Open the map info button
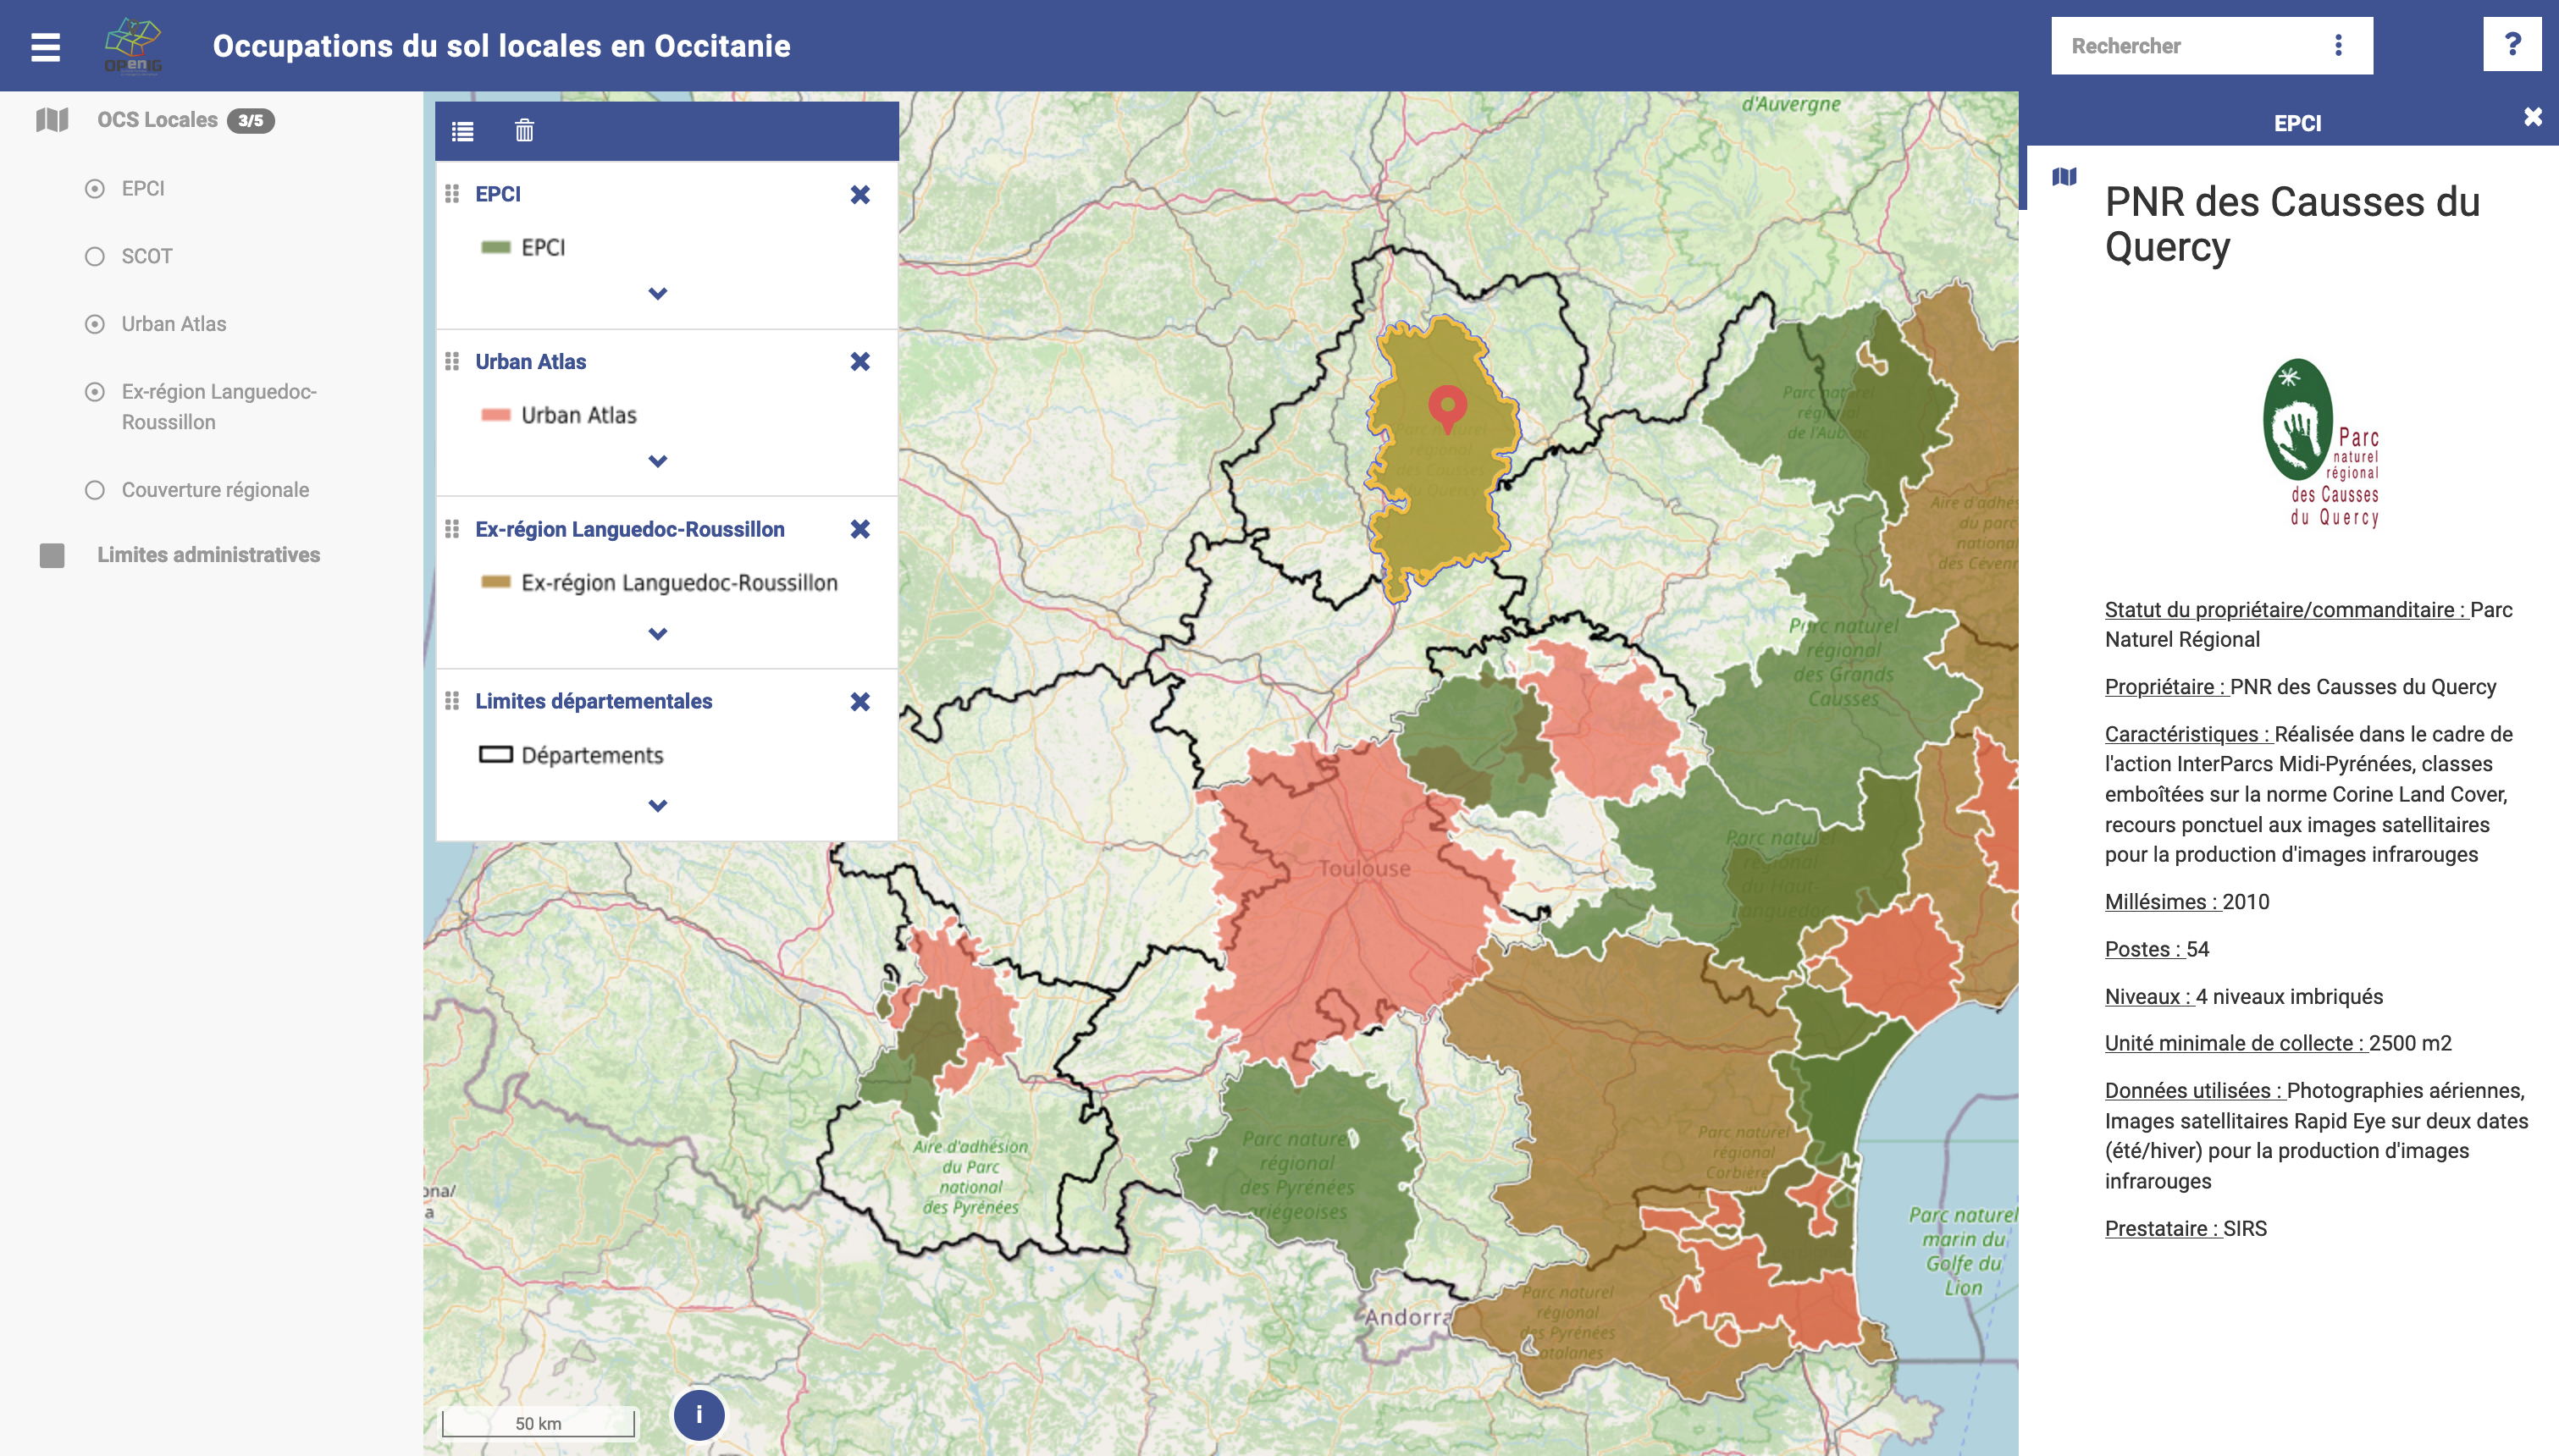Viewport: 2559px width, 1456px height. [x=699, y=1415]
